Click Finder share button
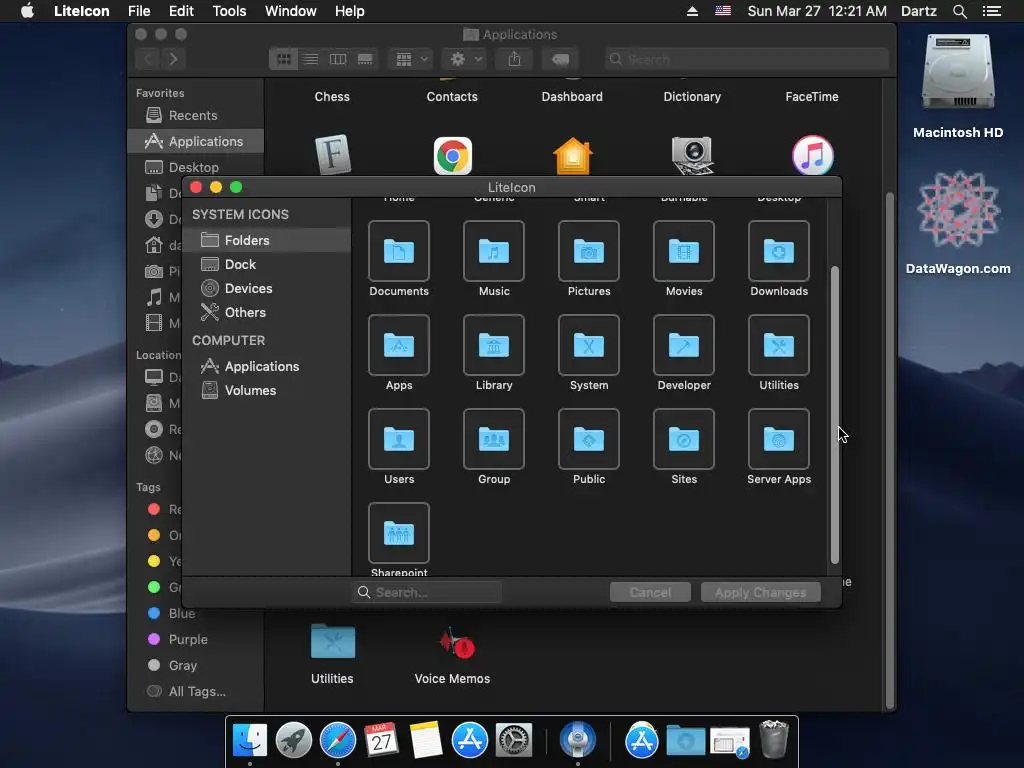The width and height of the screenshot is (1024, 768). tap(515, 59)
